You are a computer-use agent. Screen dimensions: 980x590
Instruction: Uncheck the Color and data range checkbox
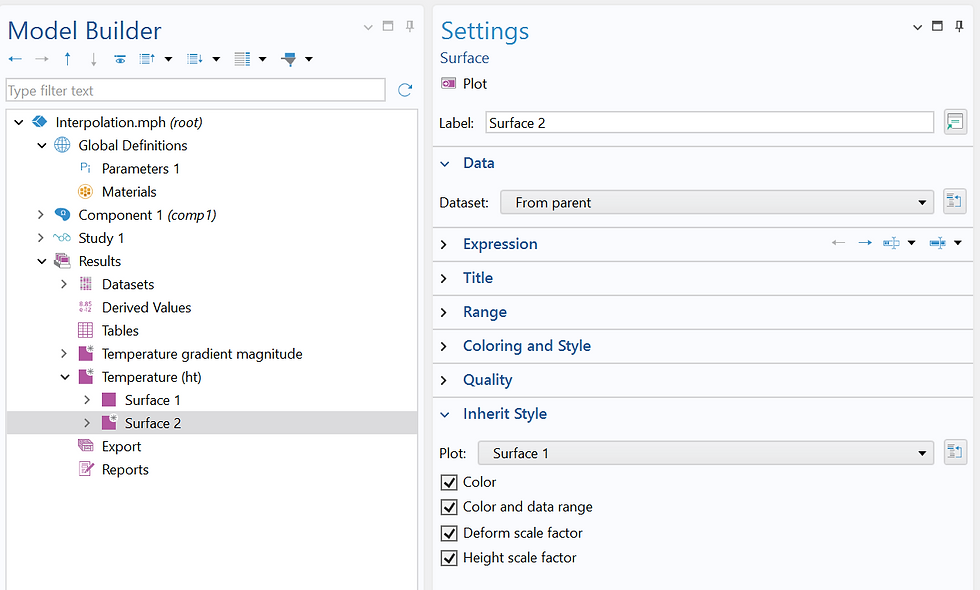tap(449, 507)
